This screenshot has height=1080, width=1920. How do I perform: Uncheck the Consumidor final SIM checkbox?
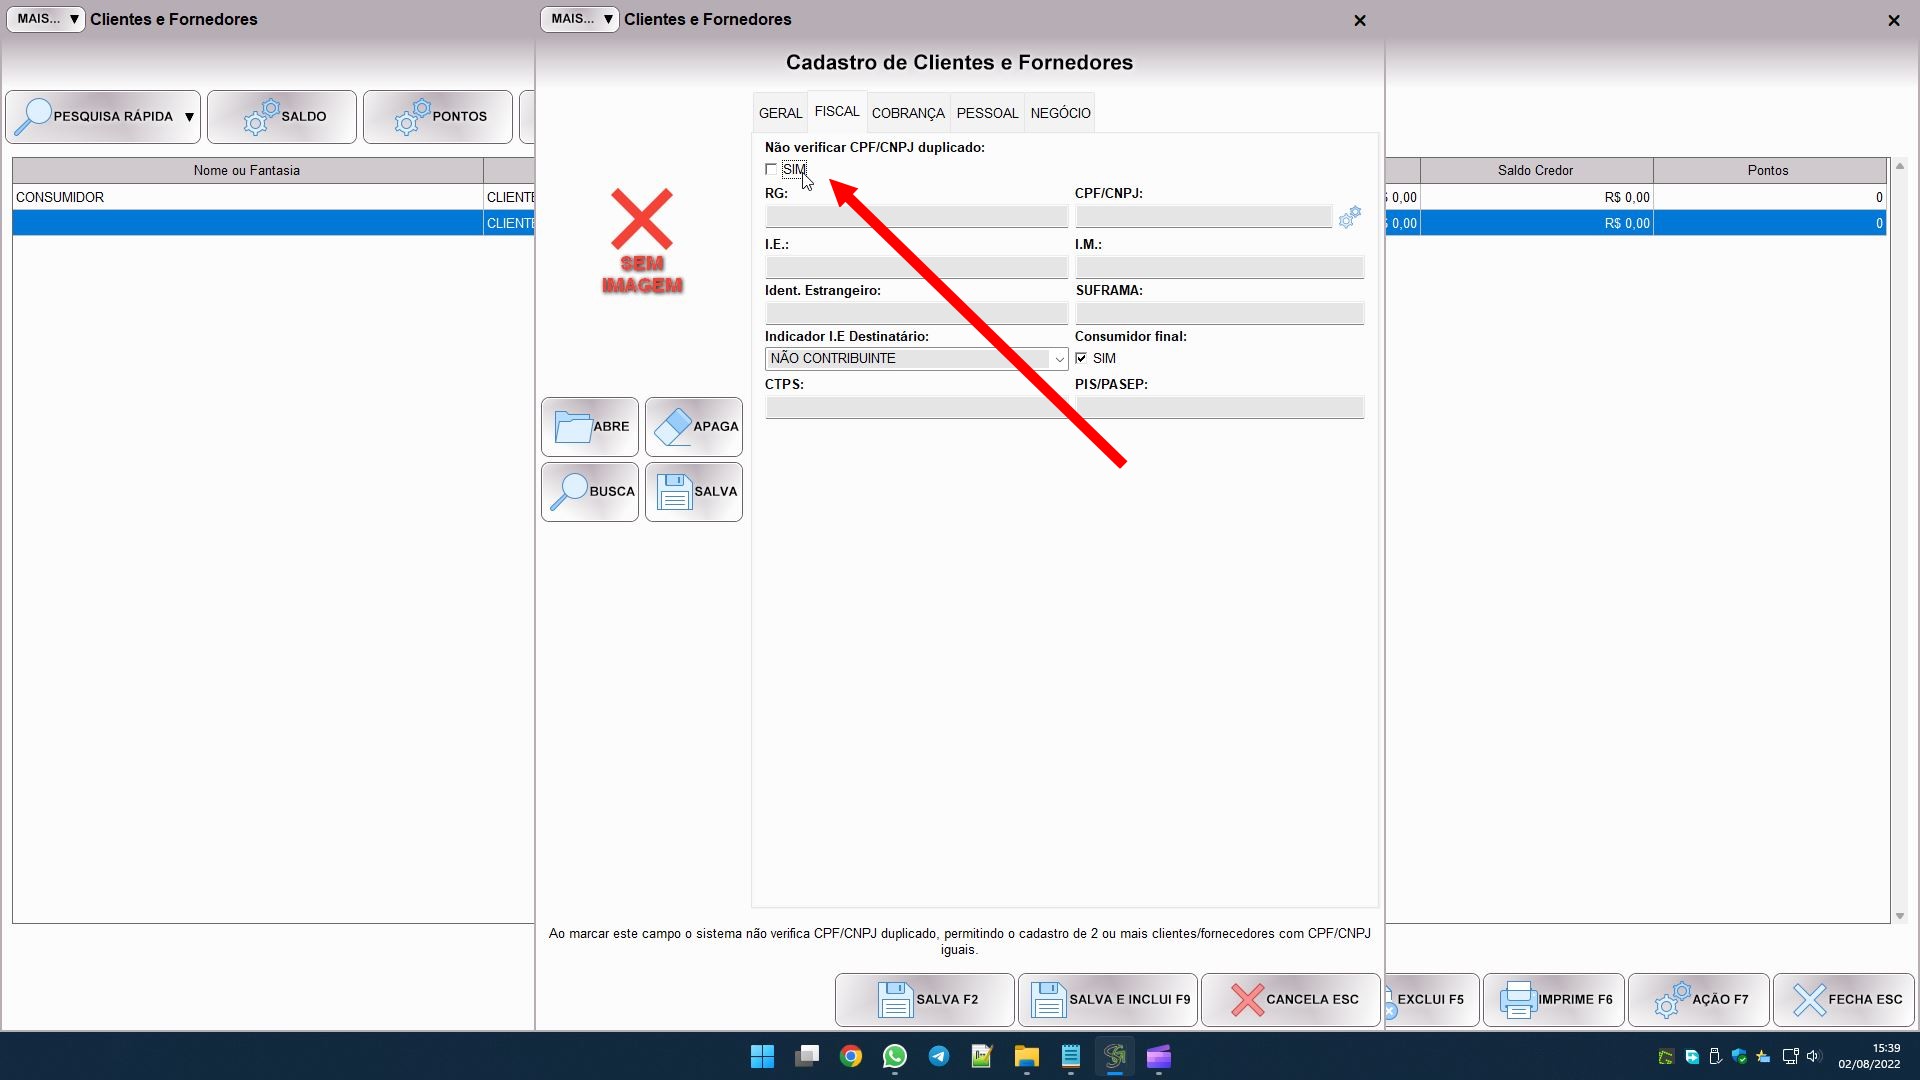coord(1081,358)
